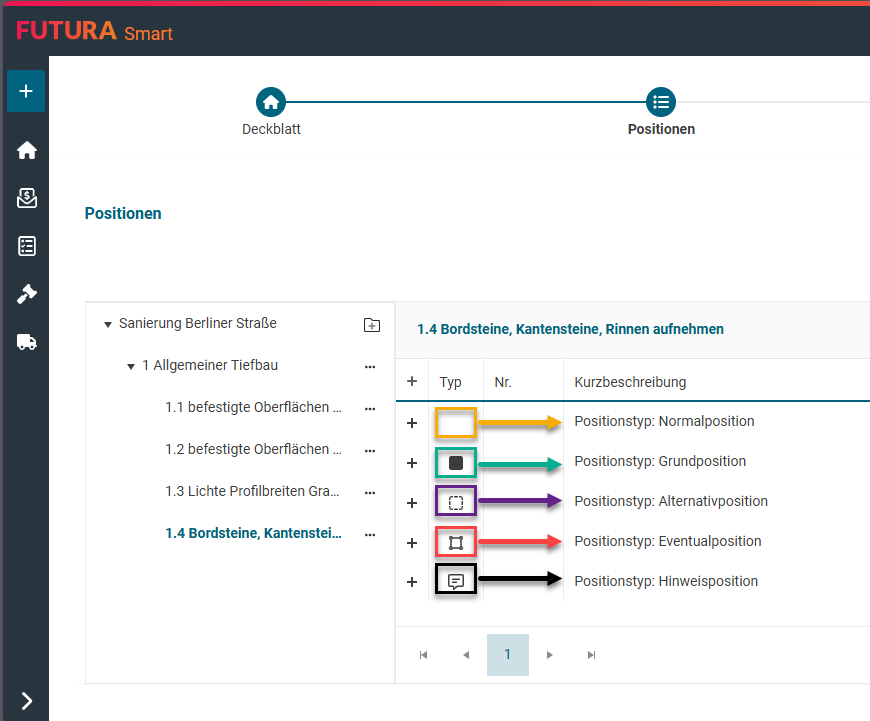Open the three-dot menu for 1 Allgemeiner Tiefbau

(370, 366)
